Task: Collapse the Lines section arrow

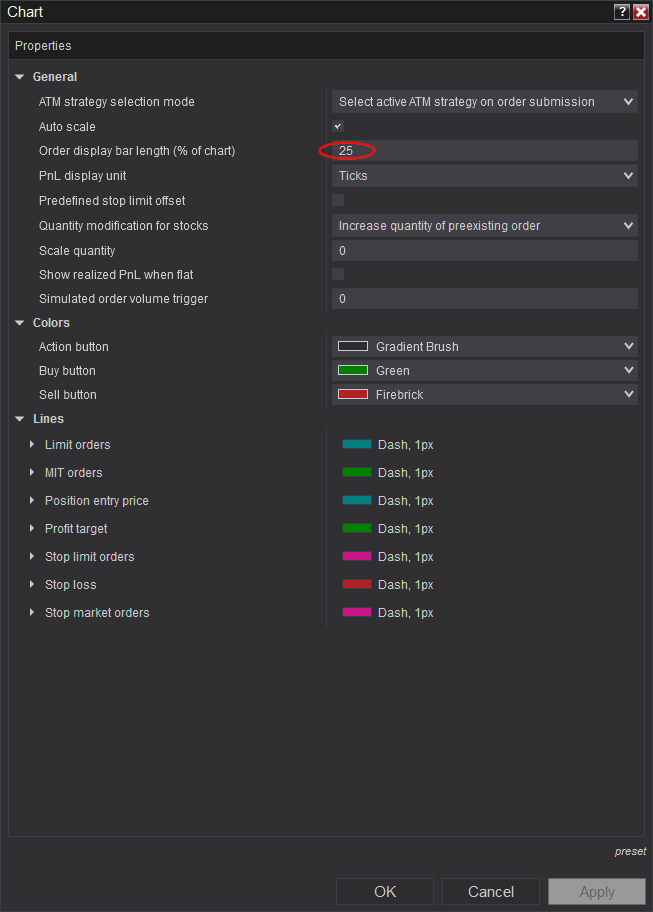Action: [19, 419]
